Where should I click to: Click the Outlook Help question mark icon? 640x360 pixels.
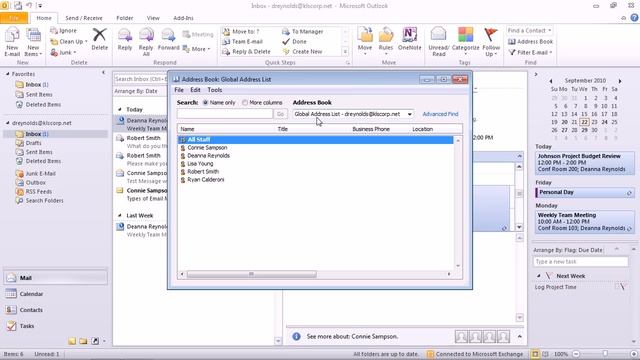[634, 18]
